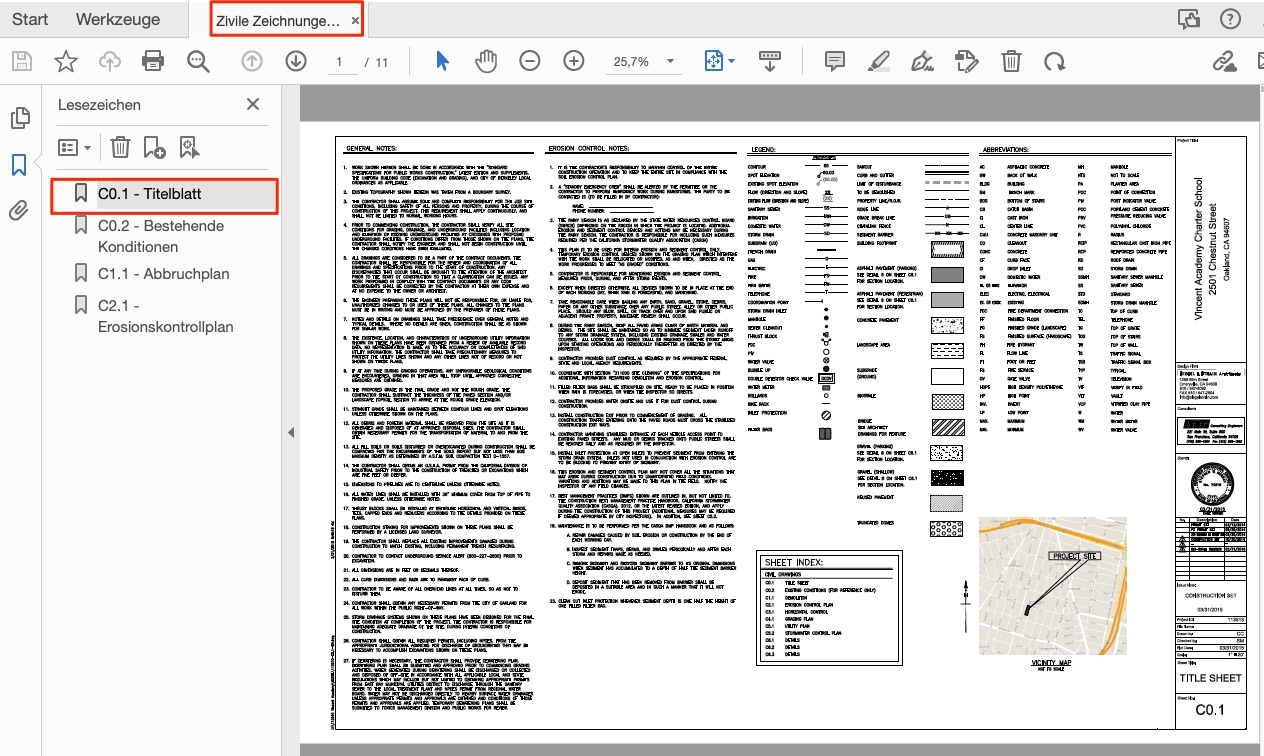Zoom out with the minus button
Screen dimensions: 1264x756
click(530, 62)
